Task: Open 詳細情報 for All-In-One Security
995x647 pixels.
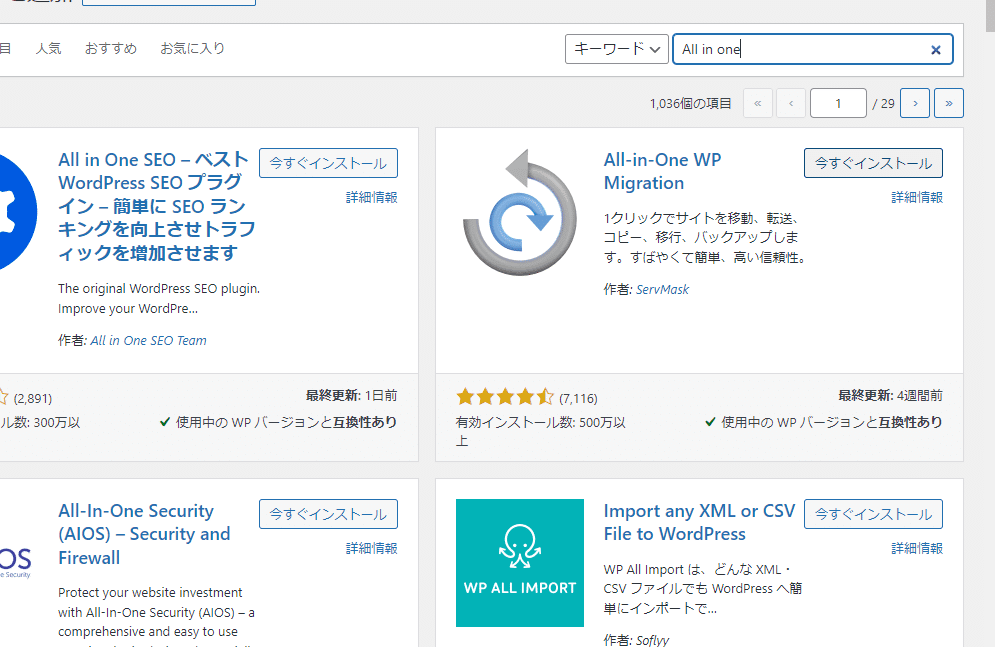Action: (x=372, y=548)
